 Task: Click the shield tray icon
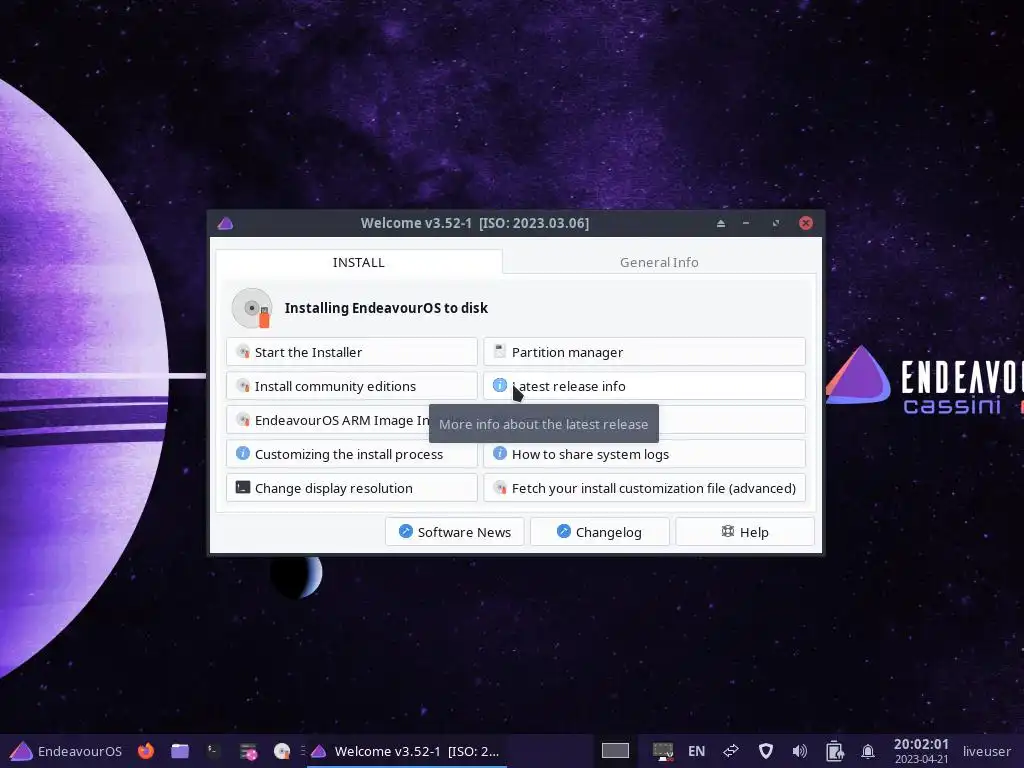click(x=765, y=751)
